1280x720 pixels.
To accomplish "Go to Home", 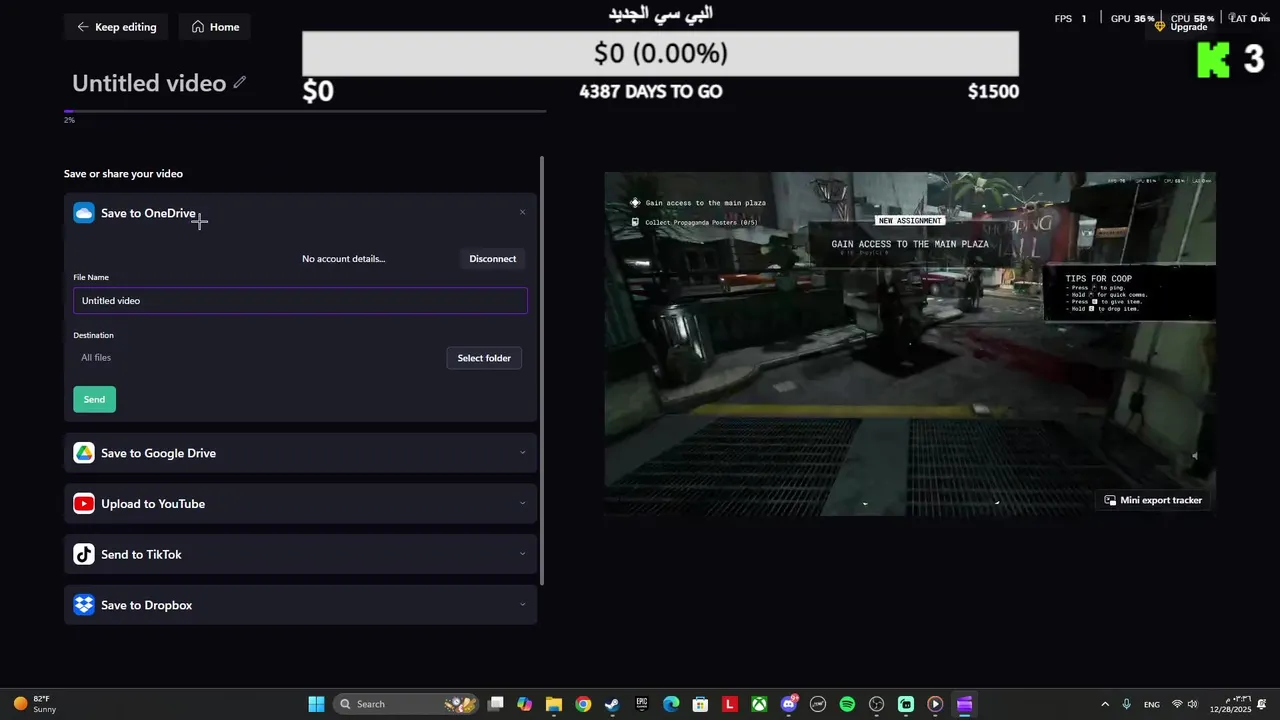I will click(x=215, y=27).
